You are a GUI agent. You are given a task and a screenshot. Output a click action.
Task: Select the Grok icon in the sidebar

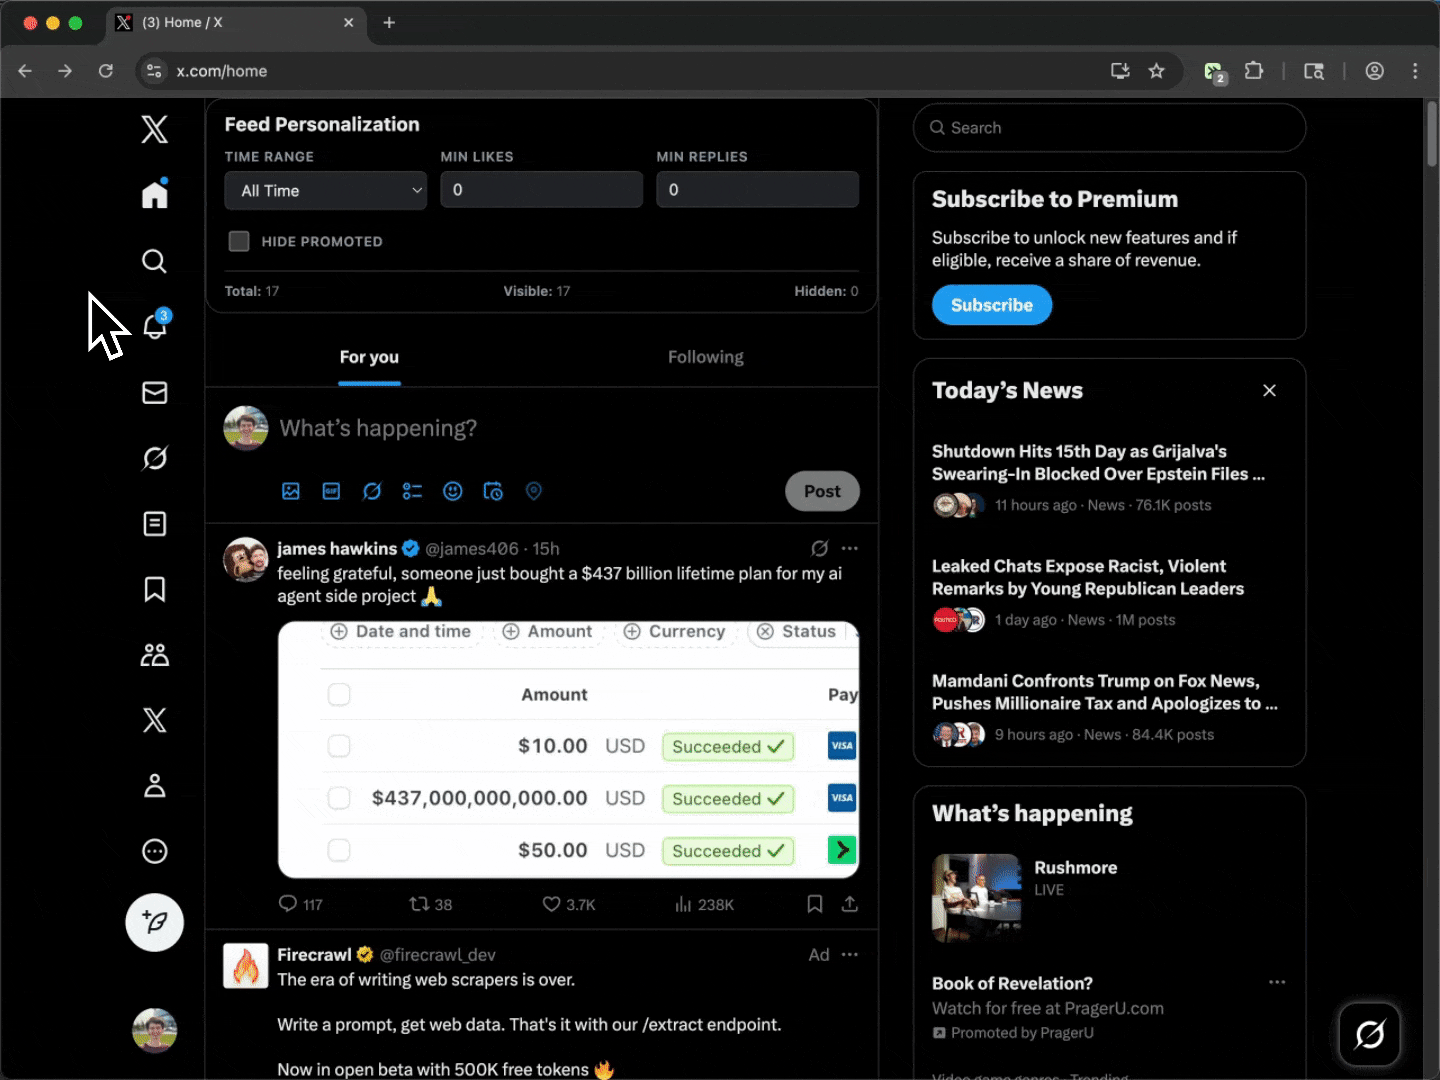tap(155, 458)
